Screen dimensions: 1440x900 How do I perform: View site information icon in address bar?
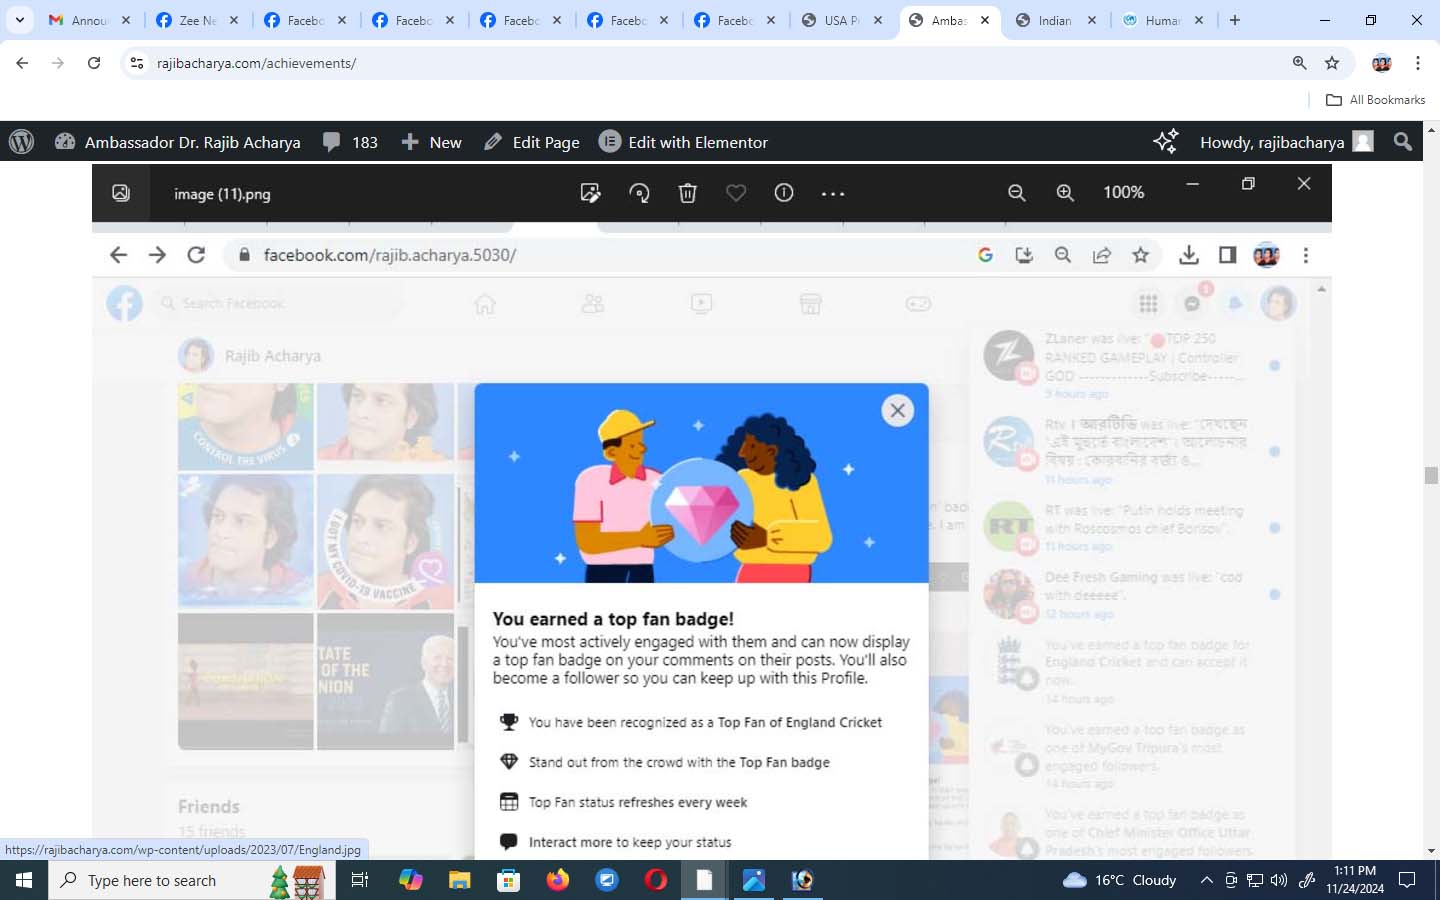[x=137, y=63]
